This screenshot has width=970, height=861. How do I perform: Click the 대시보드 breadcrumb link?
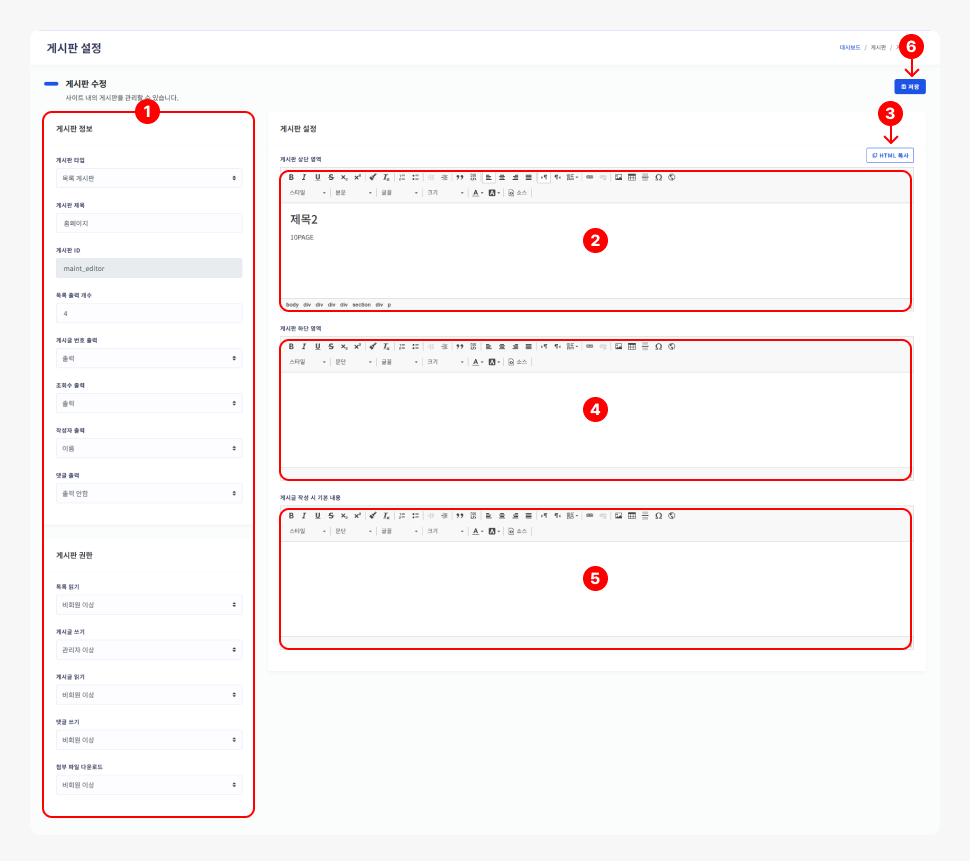click(850, 48)
